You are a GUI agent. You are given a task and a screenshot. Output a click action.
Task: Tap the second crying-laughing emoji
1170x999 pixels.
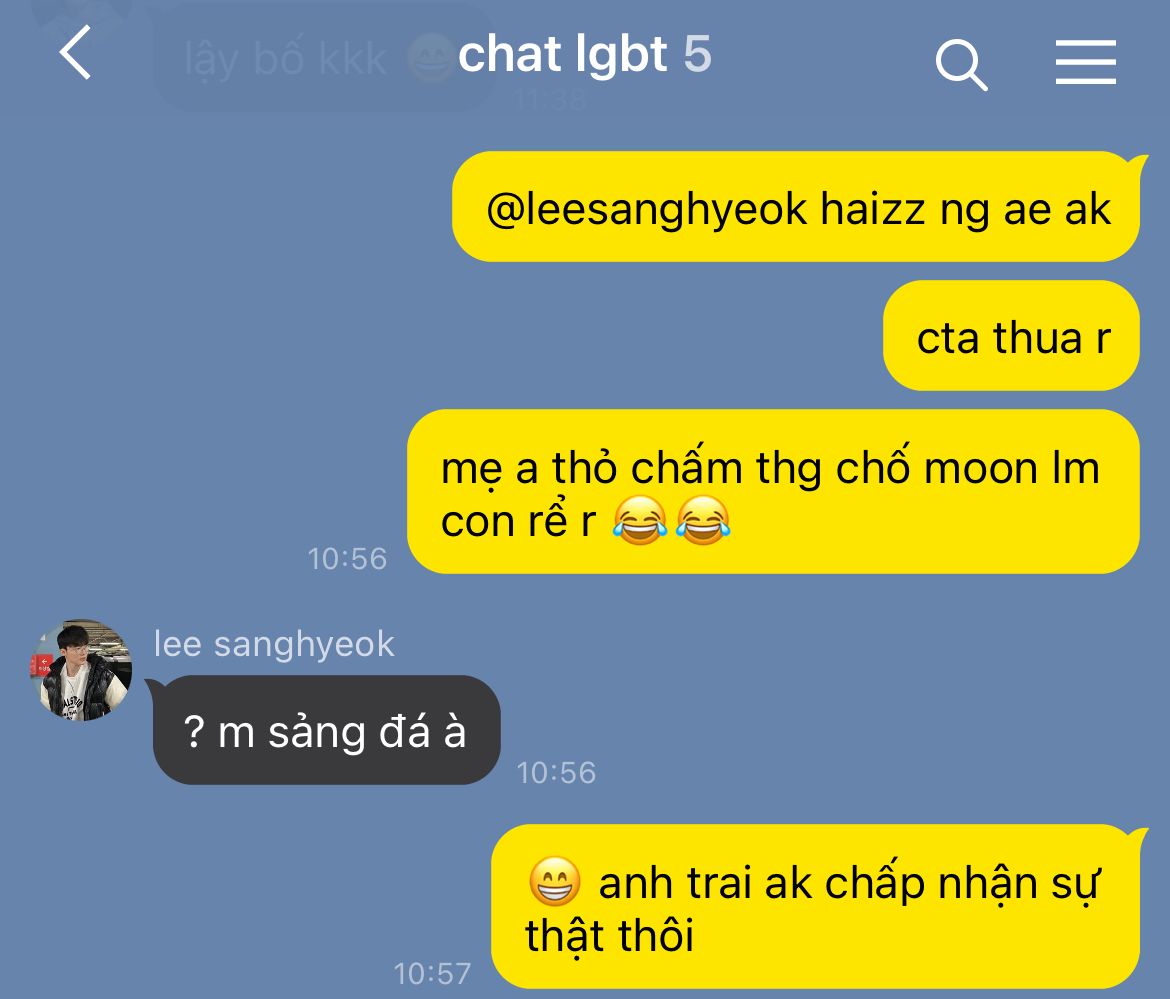click(703, 520)
